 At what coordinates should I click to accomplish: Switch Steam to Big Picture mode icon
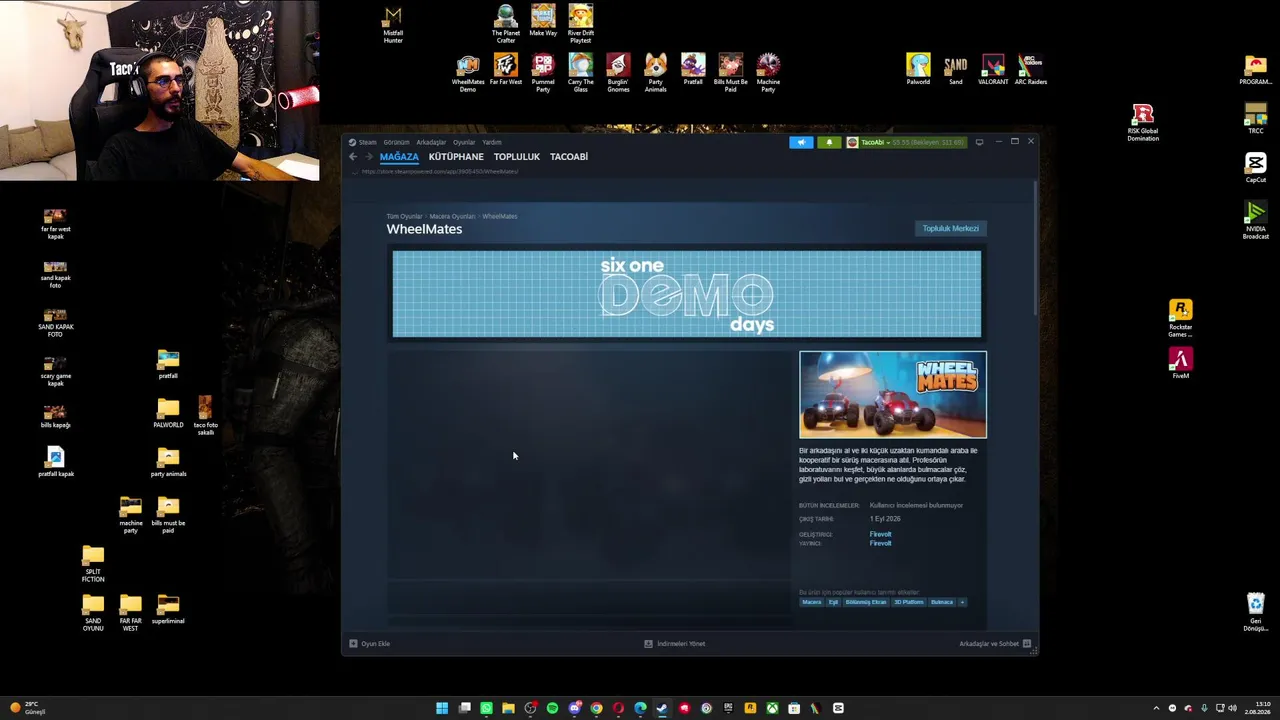click(x=979, y=142)
